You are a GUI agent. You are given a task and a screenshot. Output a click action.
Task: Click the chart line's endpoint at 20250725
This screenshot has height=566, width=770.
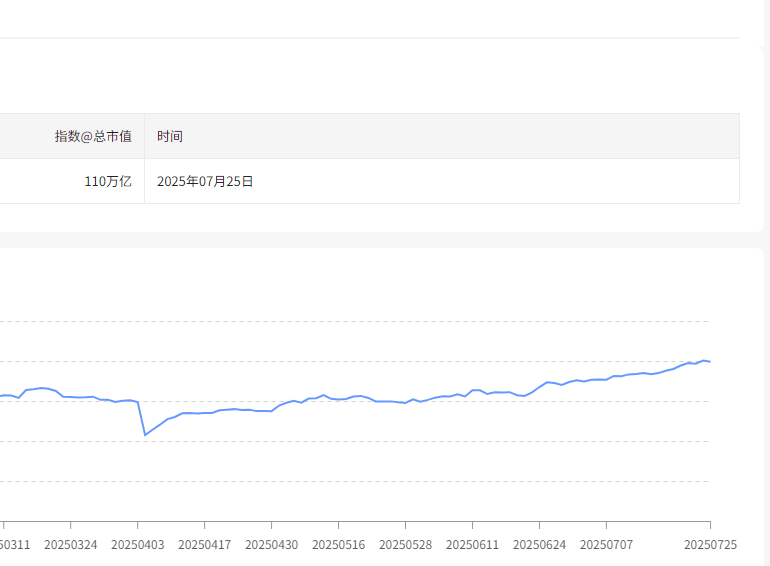coord(710,362)
